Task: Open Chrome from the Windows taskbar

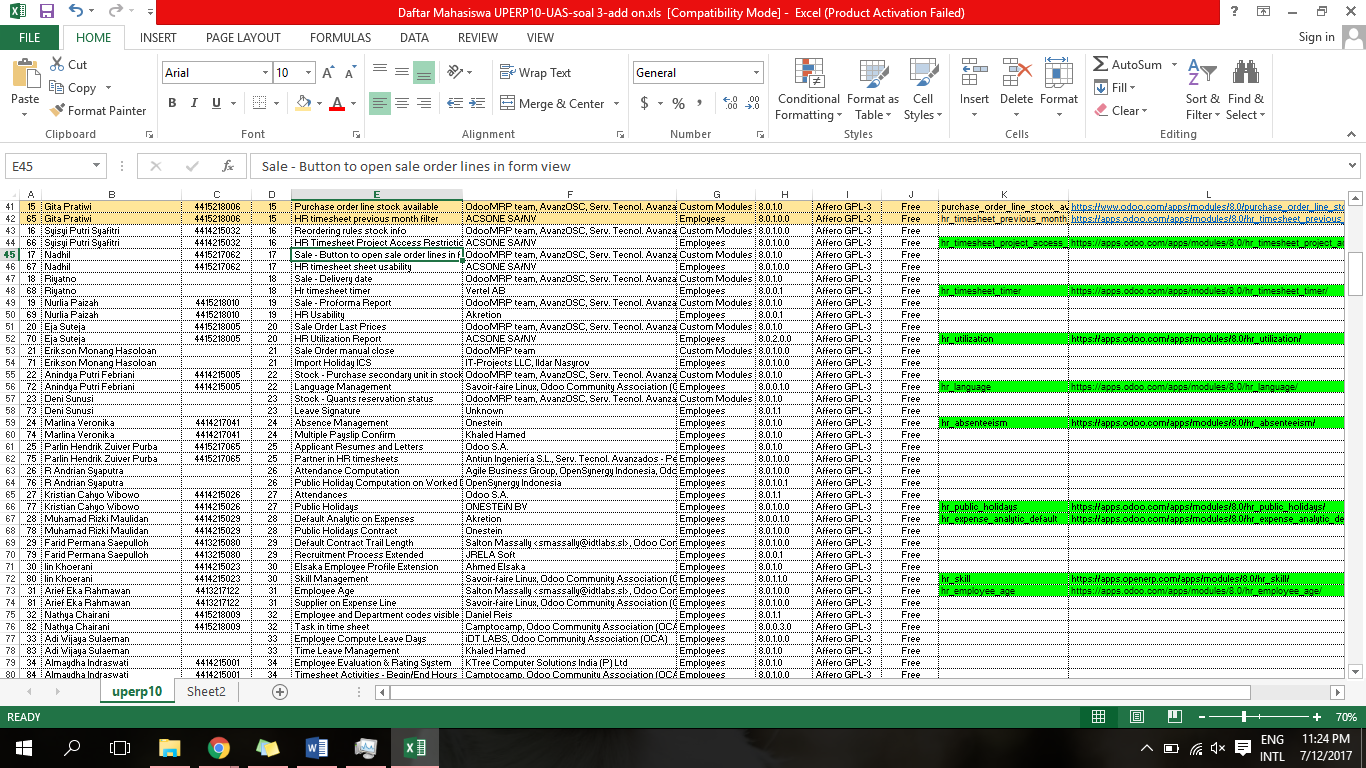Action: coord(219,748)
